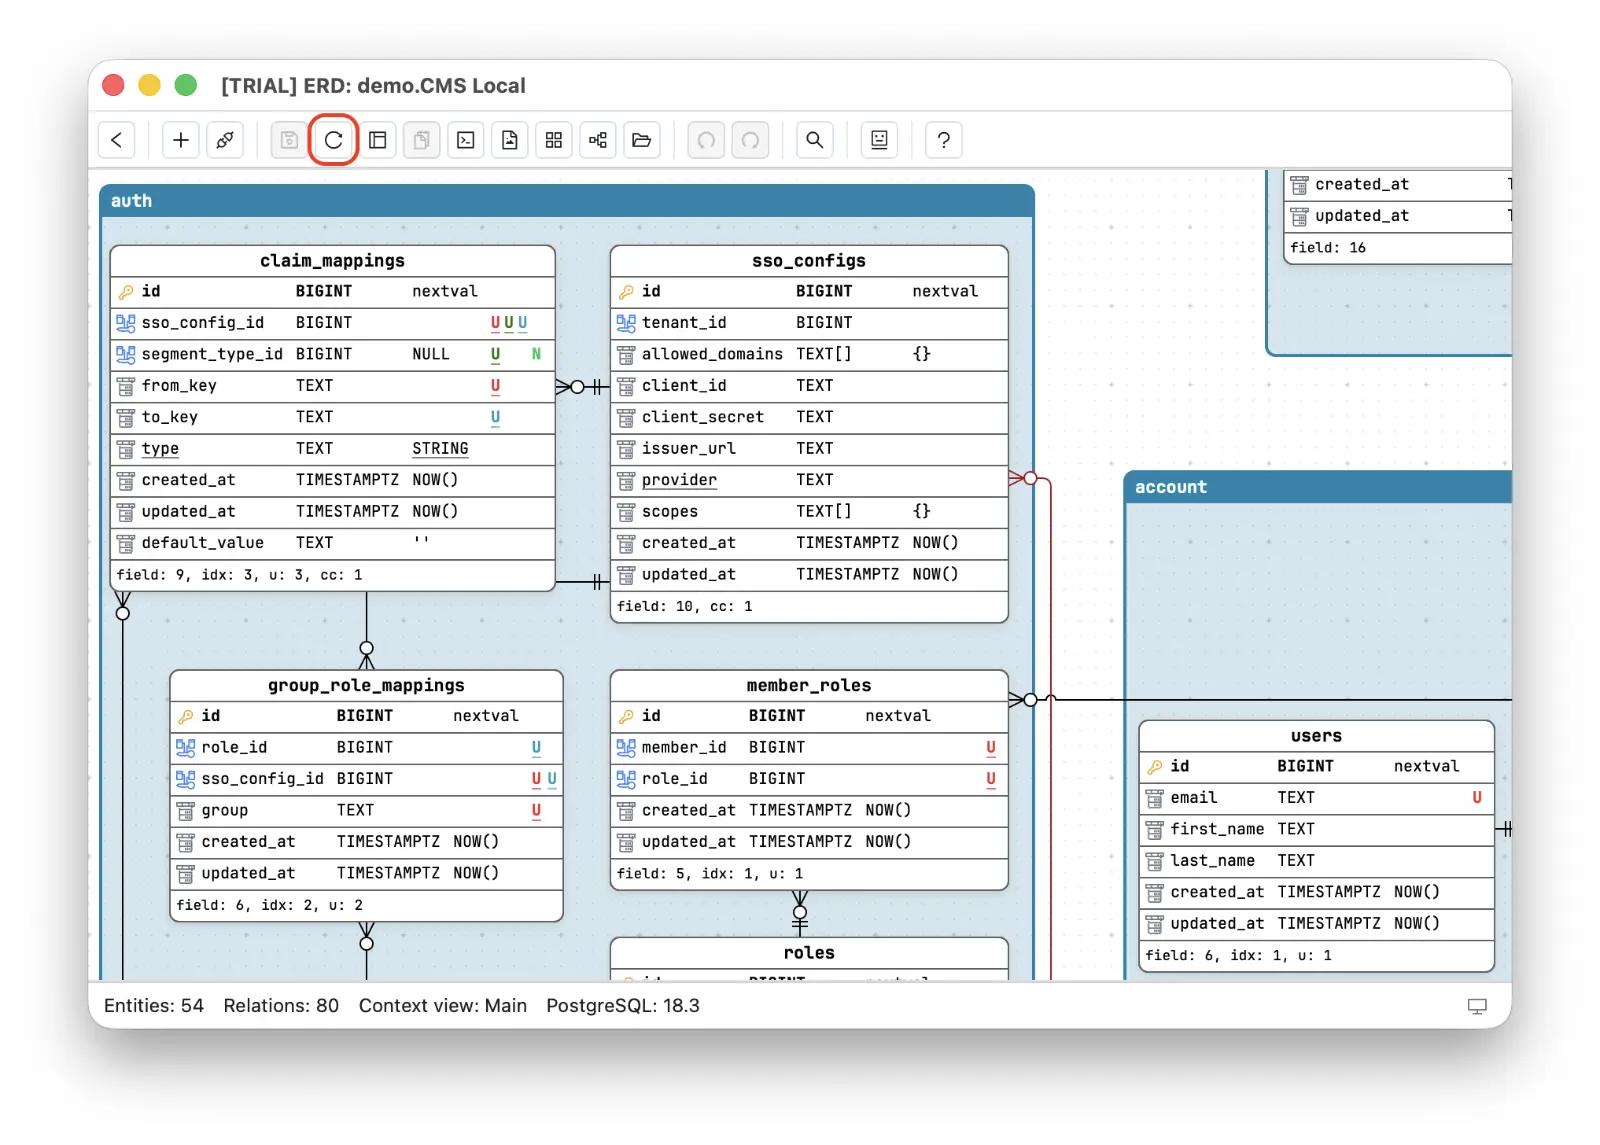Open a file with the folder icon
This screenshot has width=1600, height=1145.
(x=642, y=140)
